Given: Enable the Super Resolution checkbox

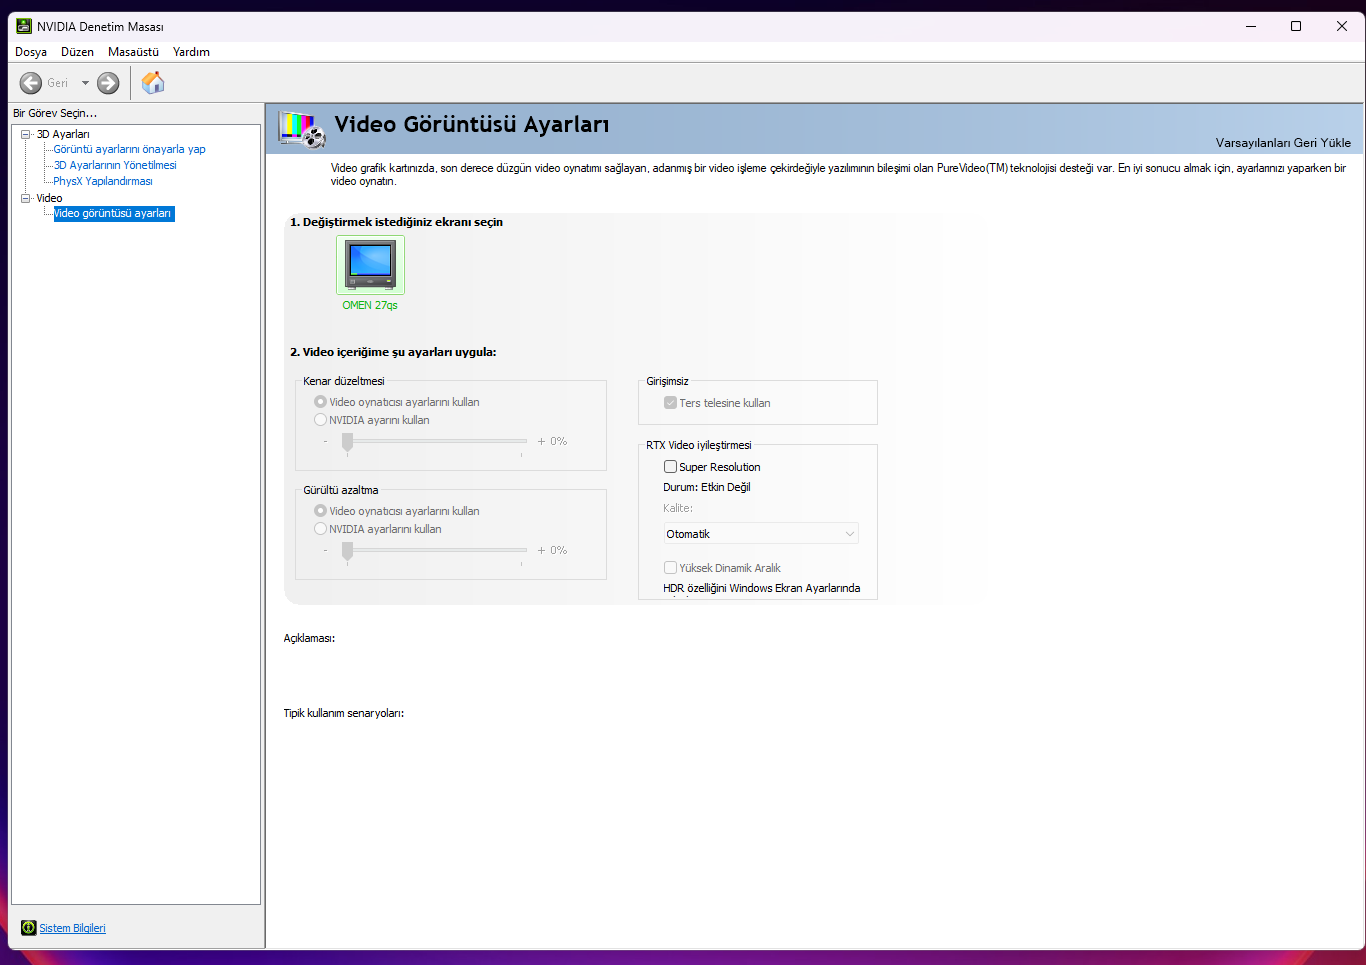Looking at the screenshot, I should tap(670, 467).
